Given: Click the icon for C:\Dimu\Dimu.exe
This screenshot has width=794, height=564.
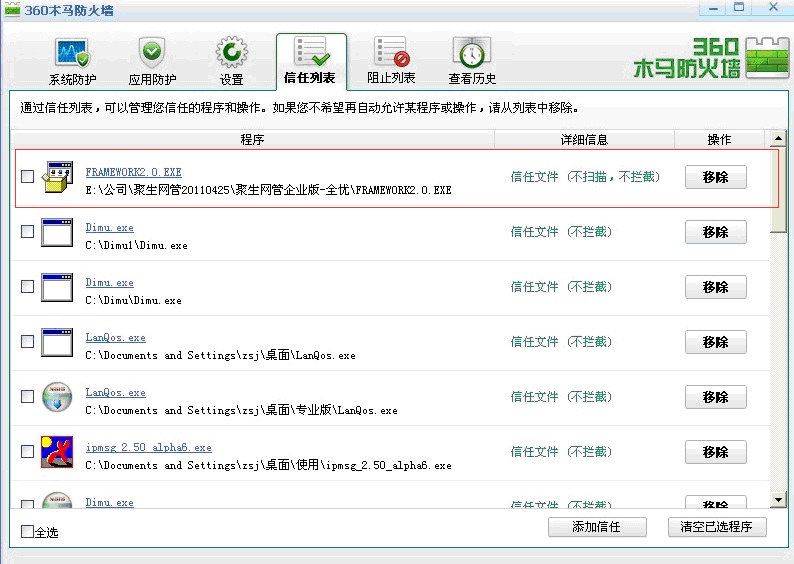Looking at the screenshot, I should (x=57, y=287).
